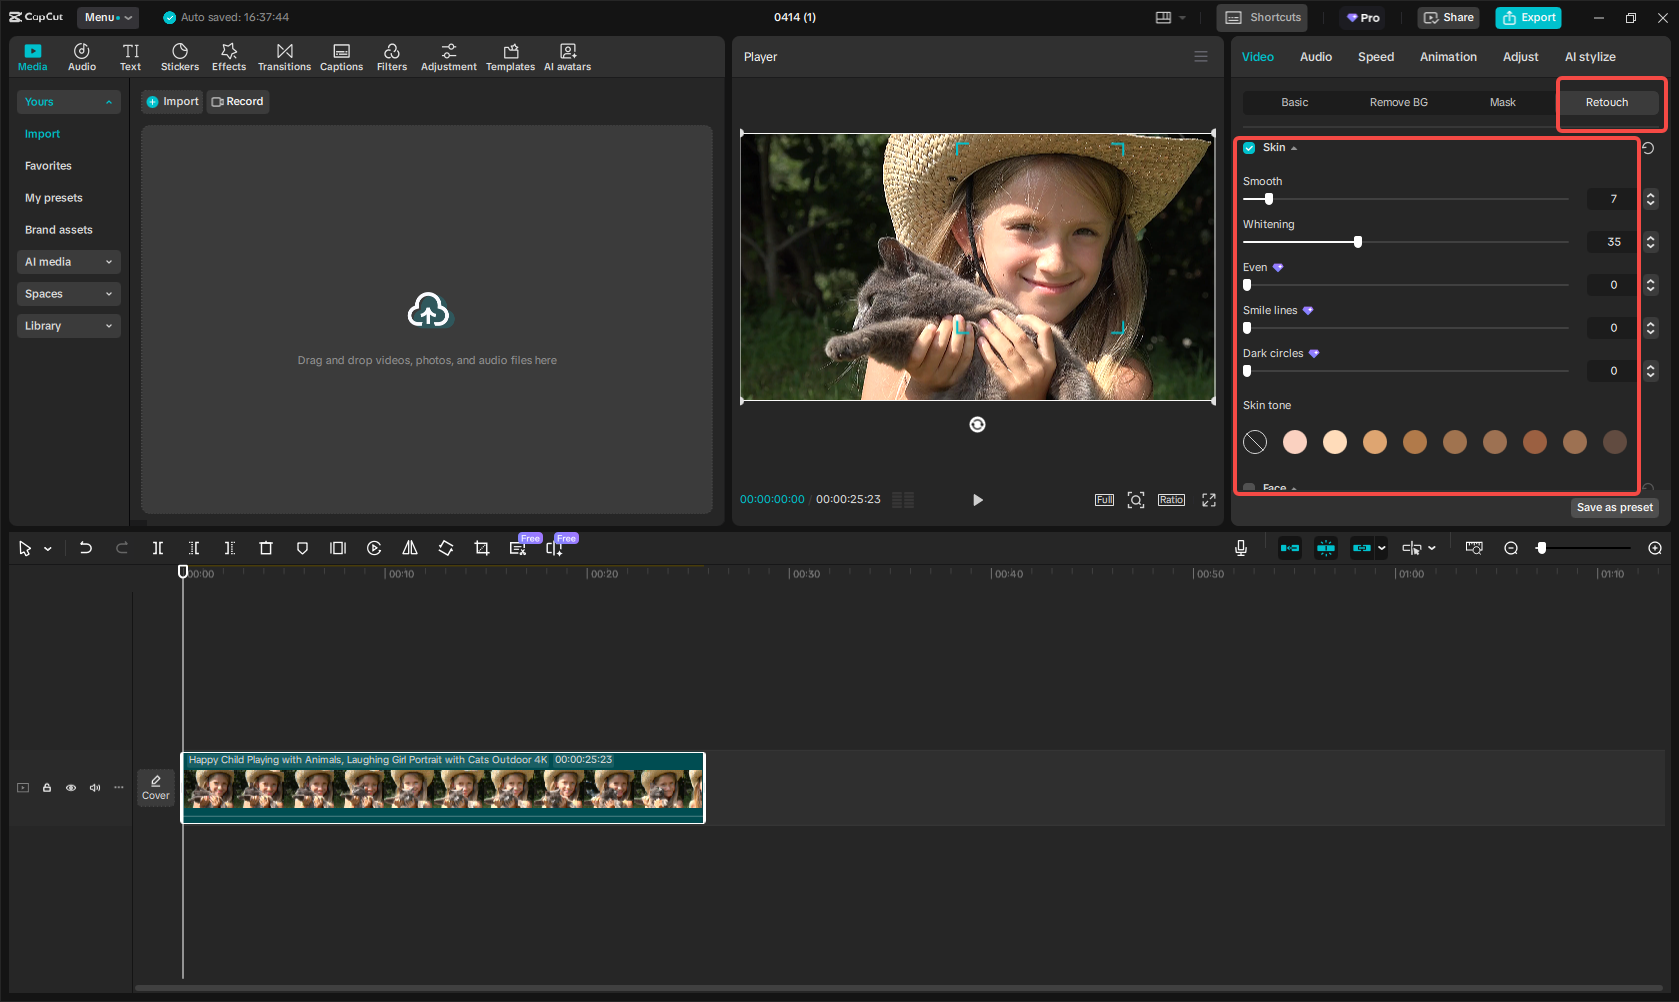Open the AI avatars panel
The height and width of the screenshot is (1002, 1679).
567,57
